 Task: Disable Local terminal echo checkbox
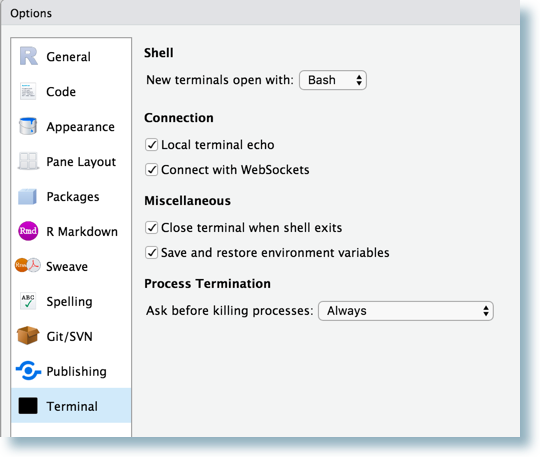coord(151,145)
